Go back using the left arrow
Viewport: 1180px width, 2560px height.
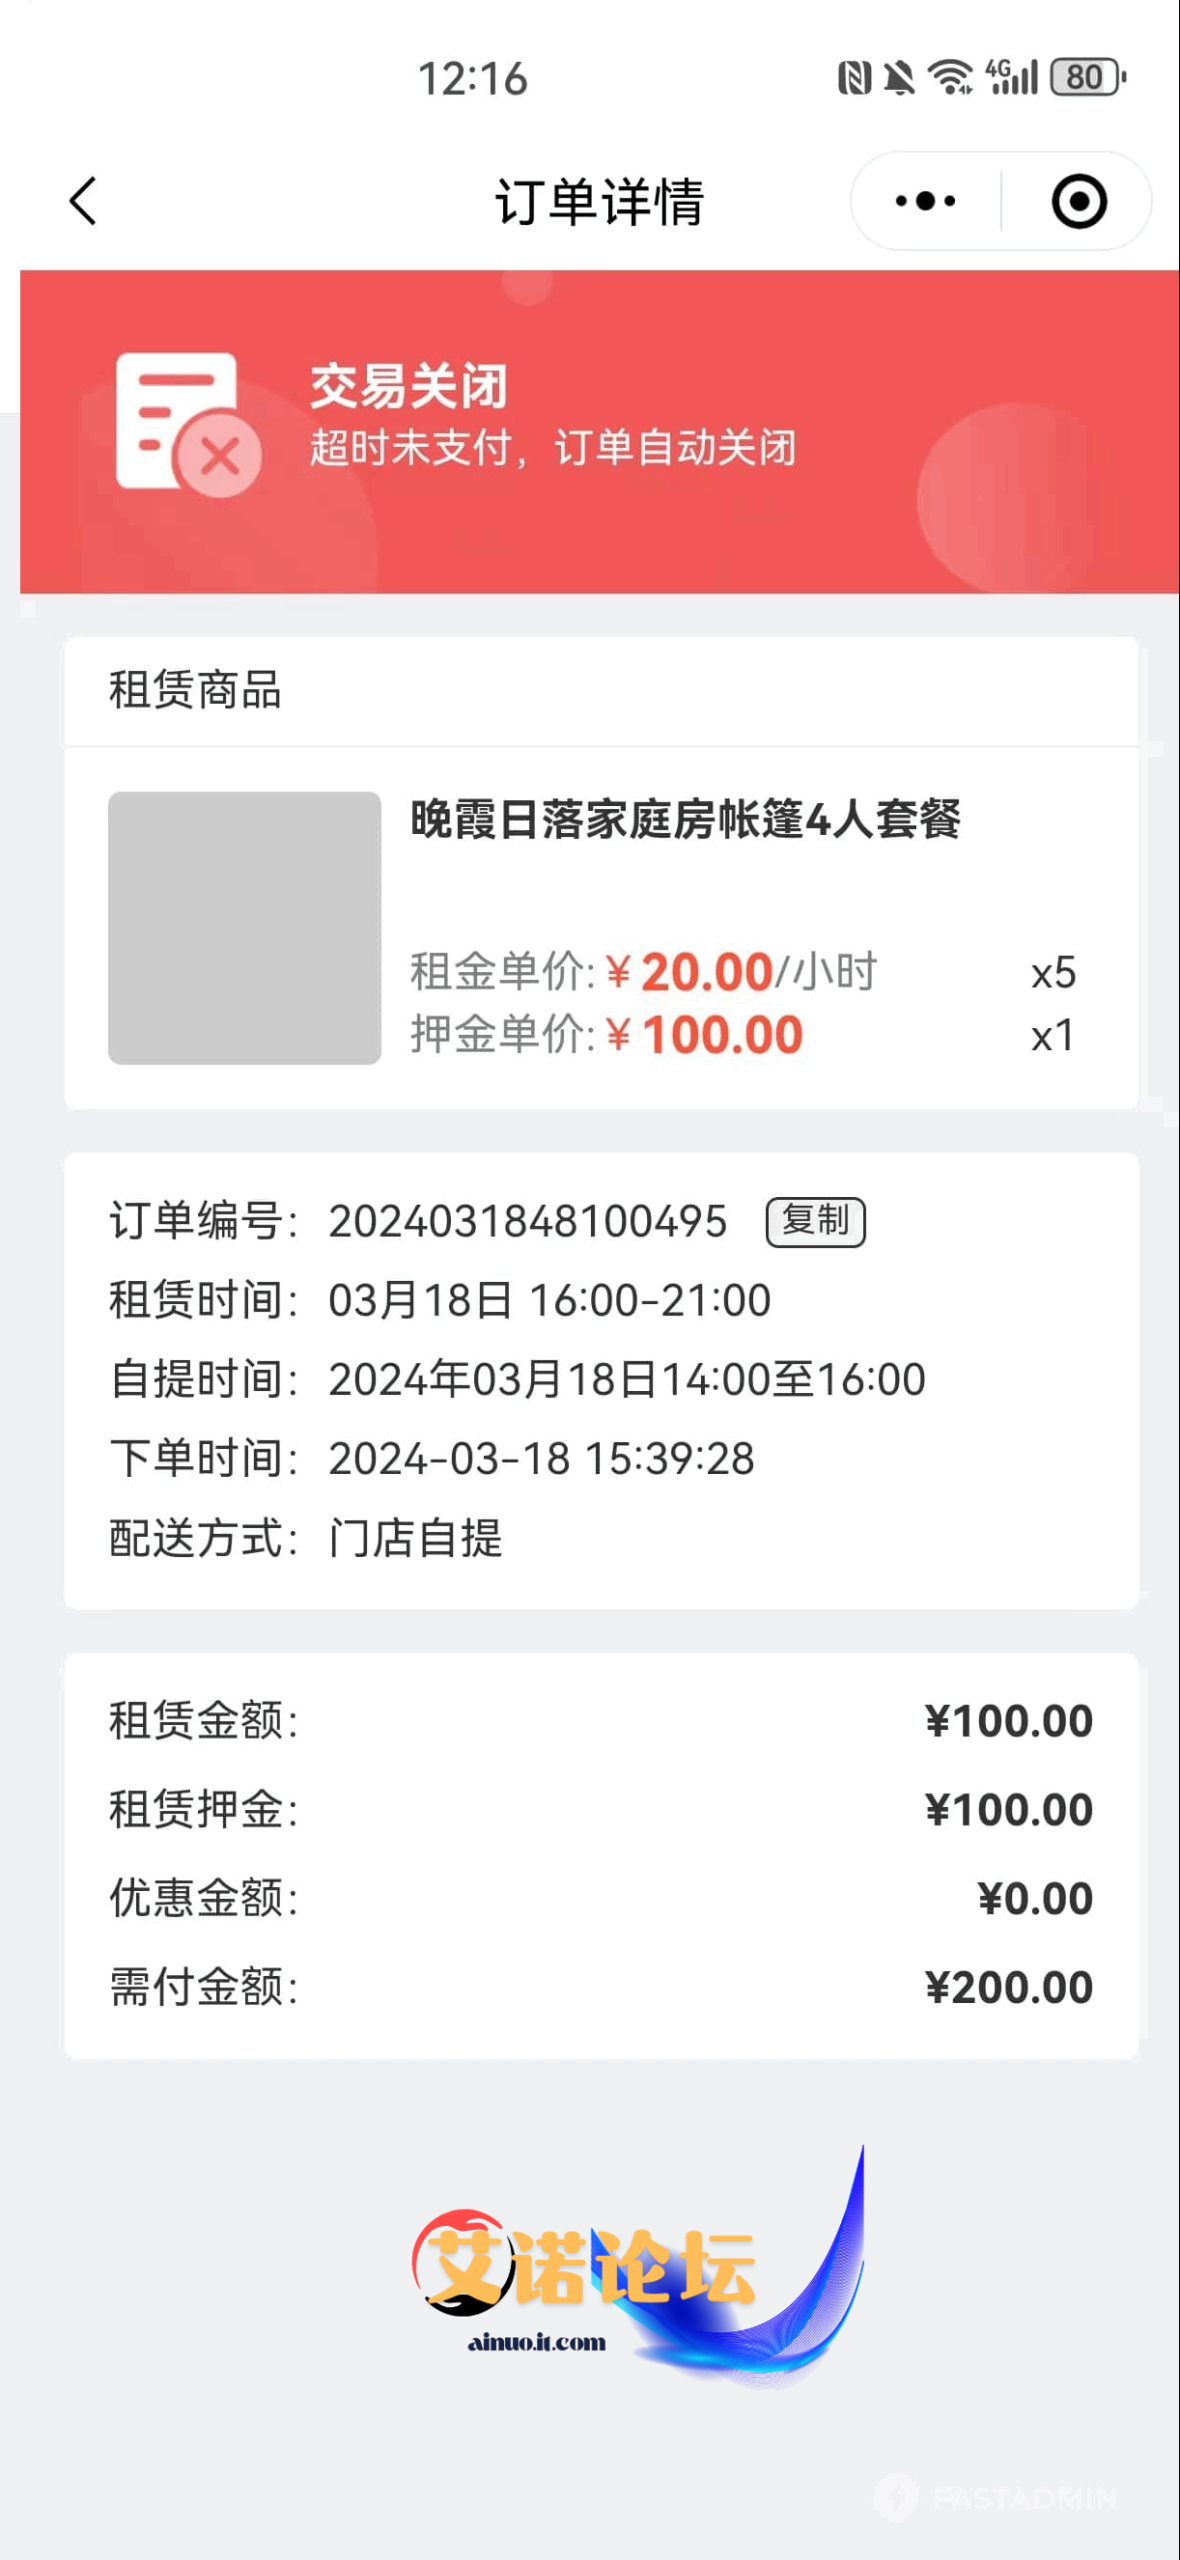(83, 201)
